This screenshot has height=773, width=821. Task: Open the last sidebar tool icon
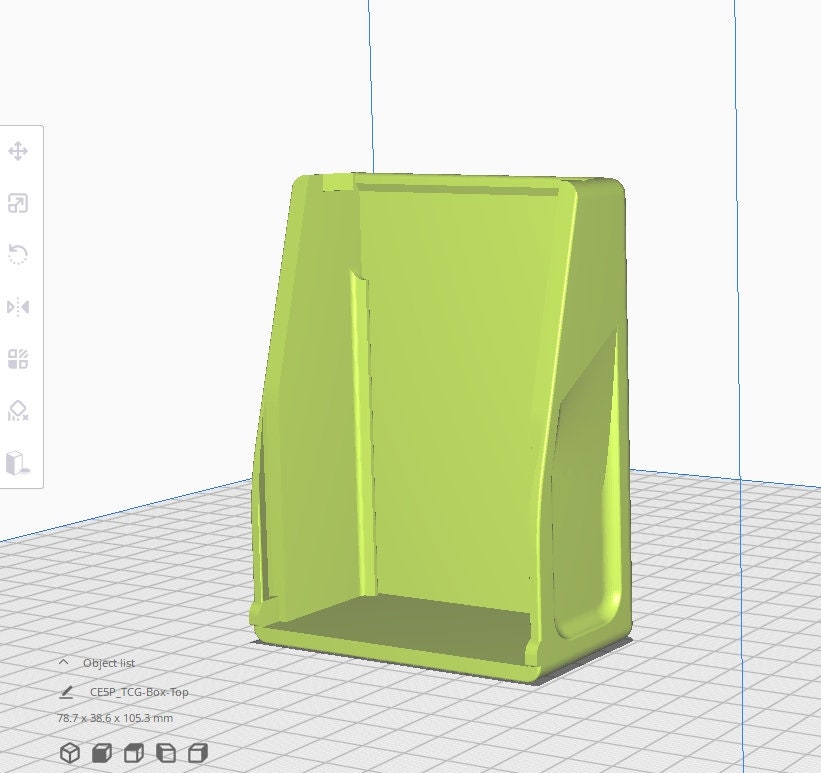(x=18, y=463)
